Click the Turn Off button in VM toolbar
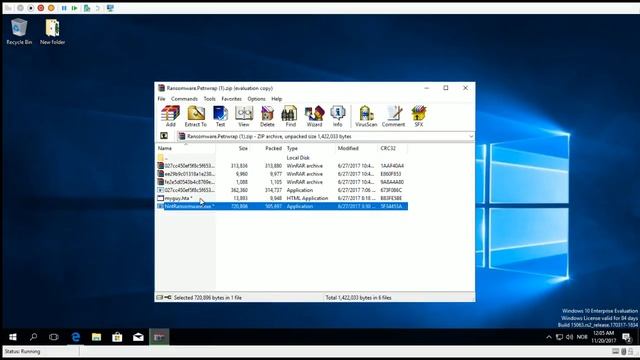The image size is (640, 360). pyautogui.click(x=31, y=8)
